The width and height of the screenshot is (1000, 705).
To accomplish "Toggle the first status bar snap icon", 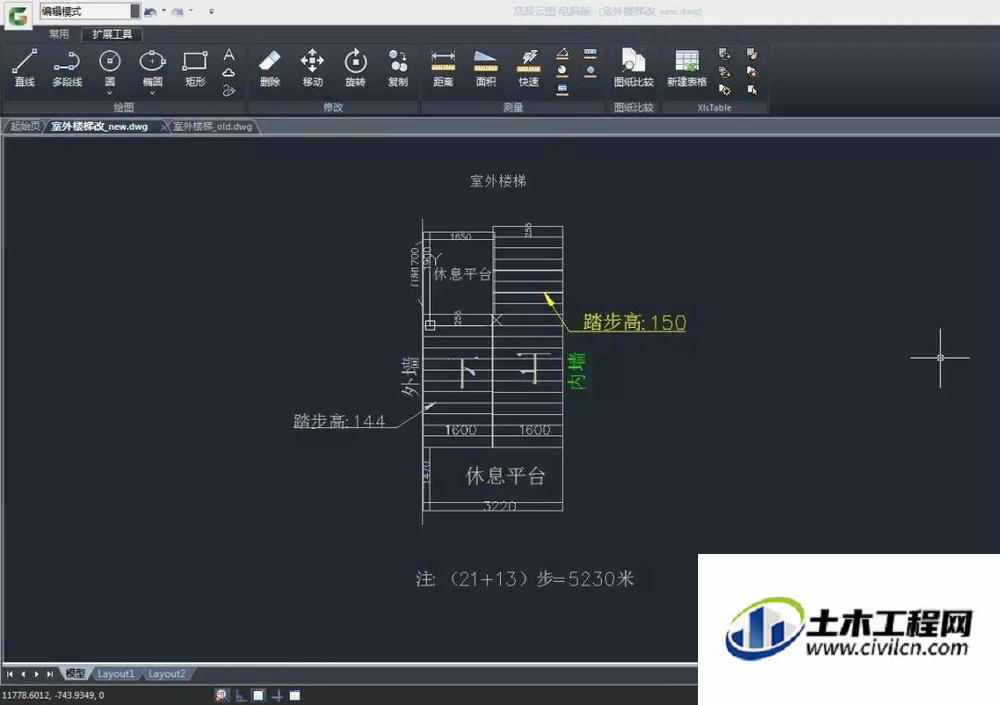I will tap(222, 695).
